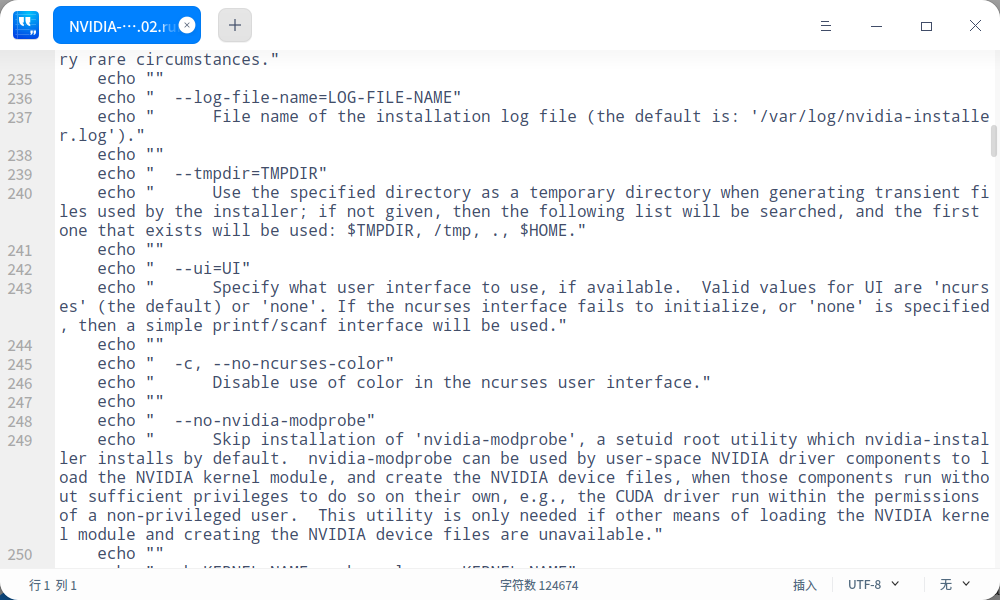This screenshot has height=600, width=1000.
Task: Open the hamburger main menu
Action: pyautogui.click(x=826, y=25)
